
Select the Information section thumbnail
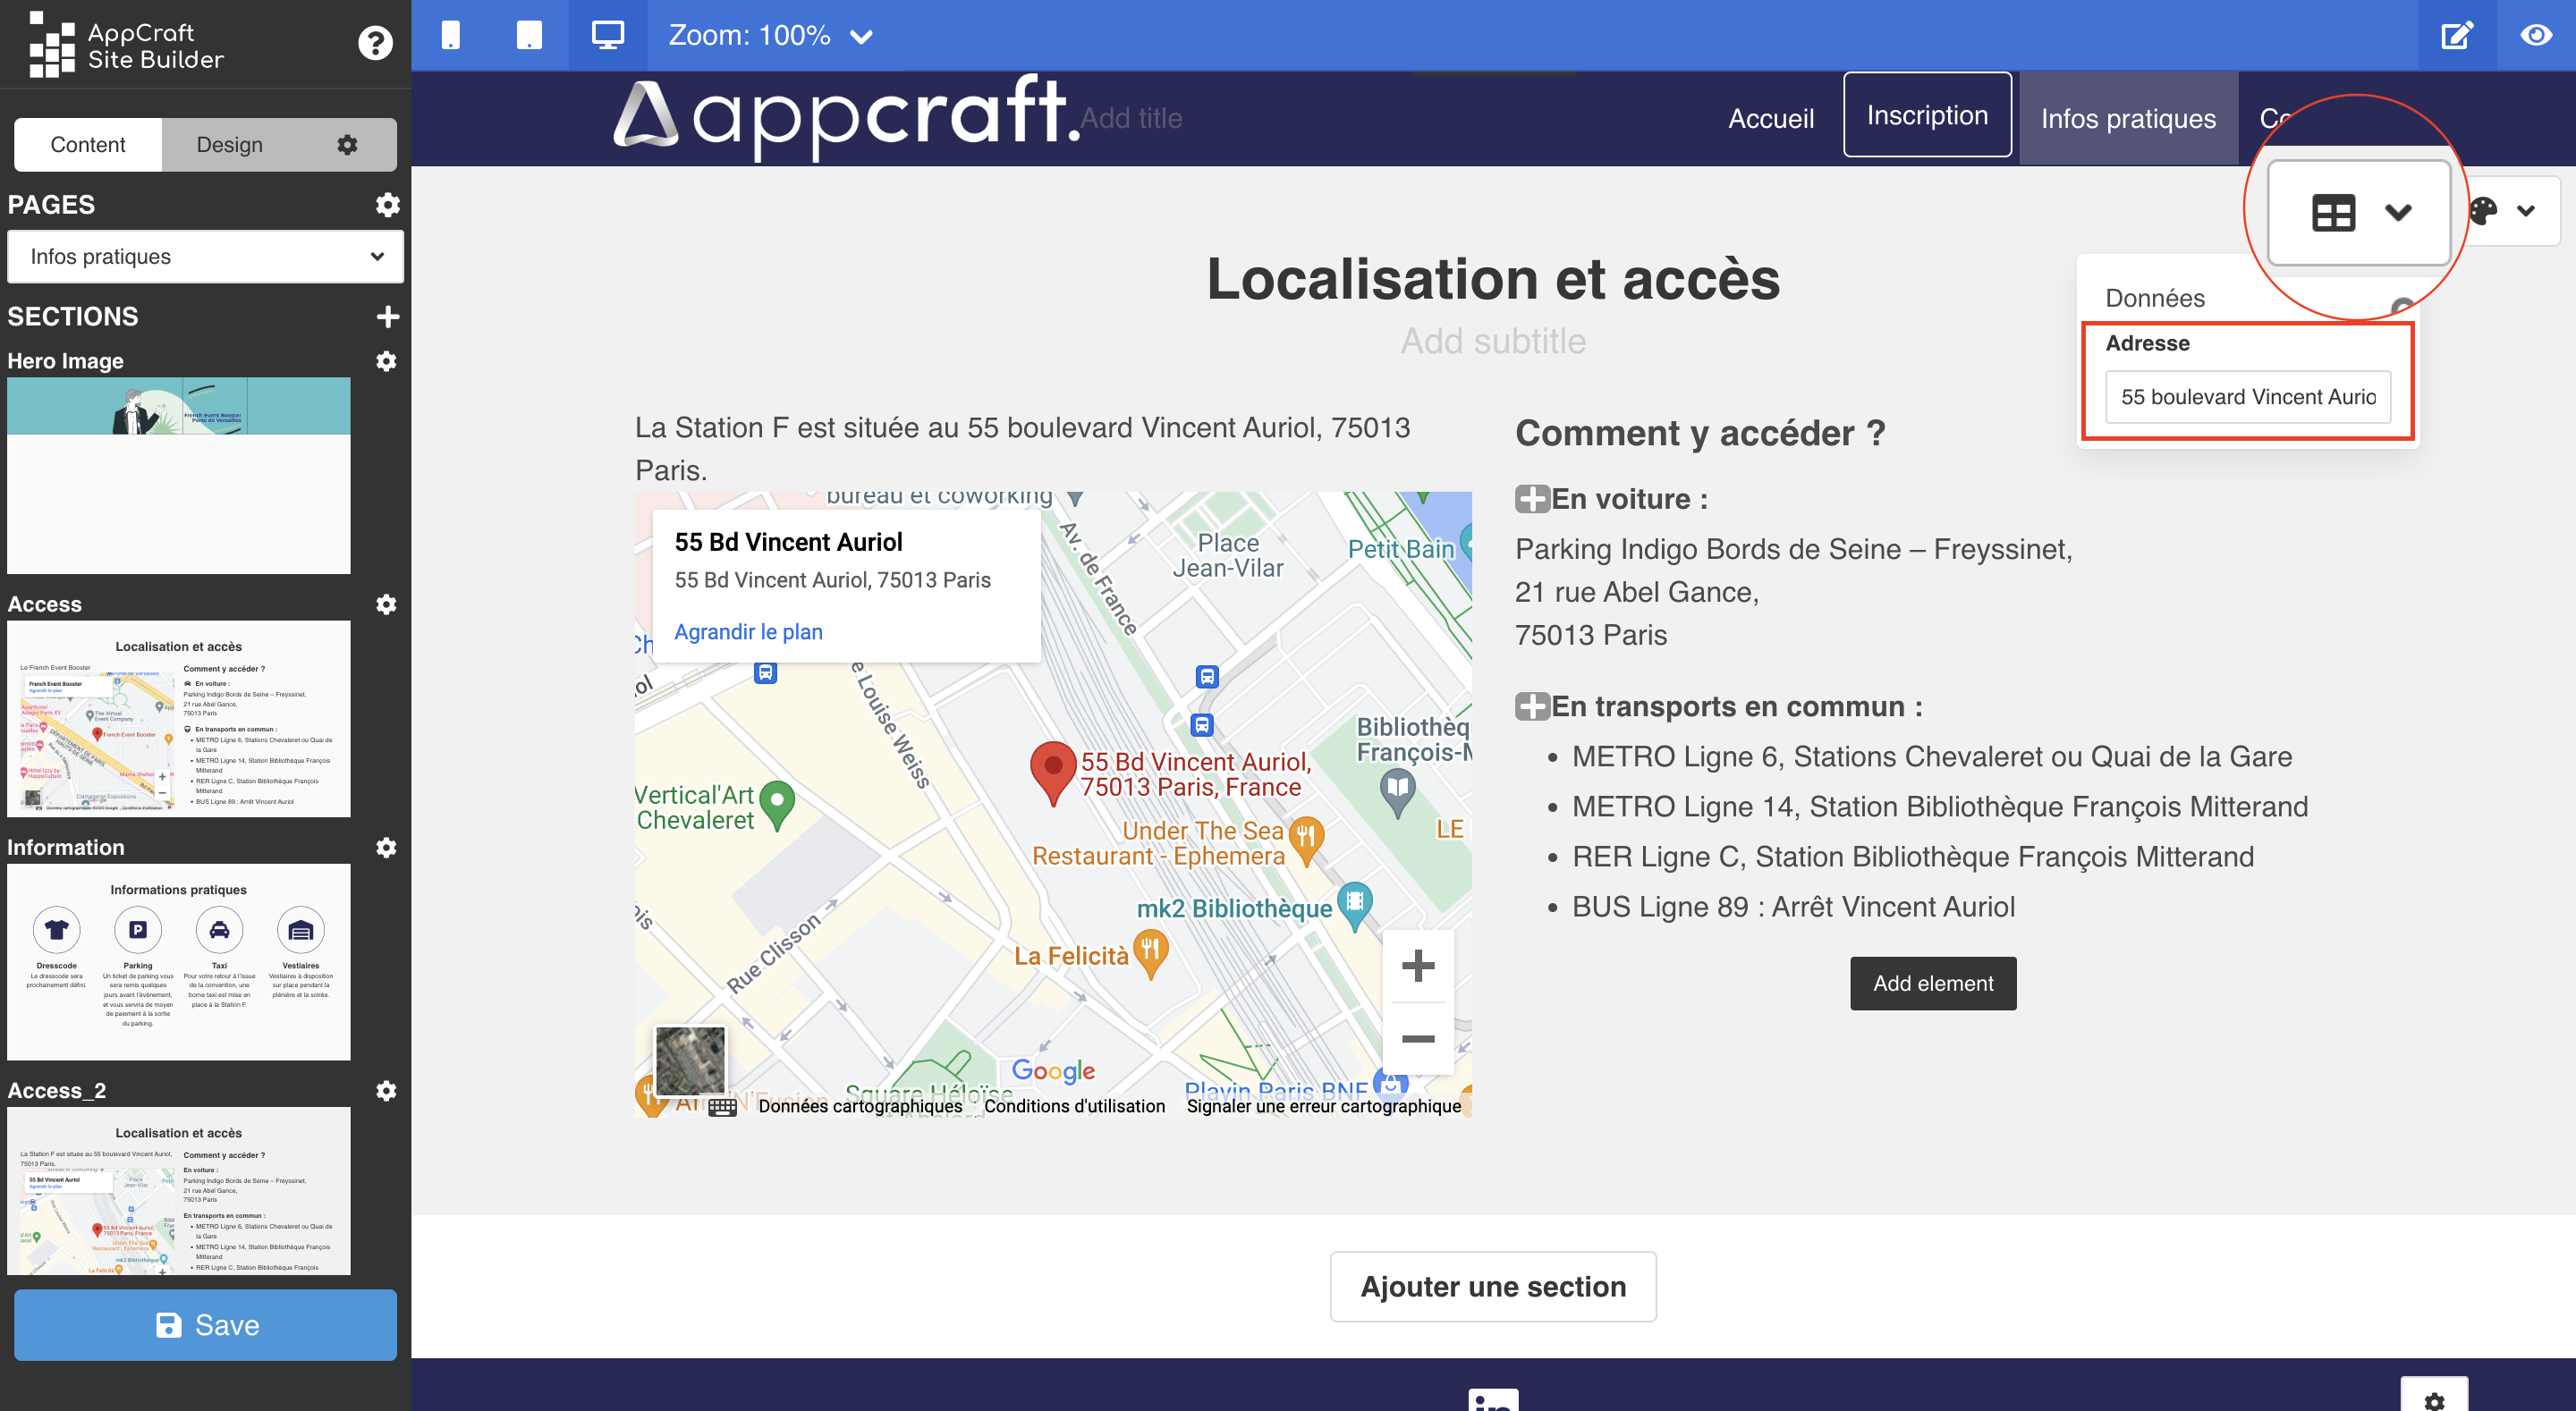179,961
